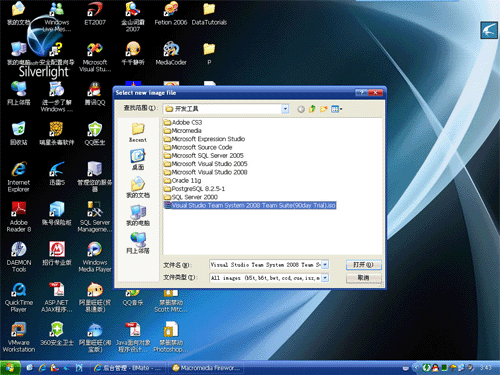Open the 360 security guard desktop icon
500x375 pixels.
[x=57, y=334]
